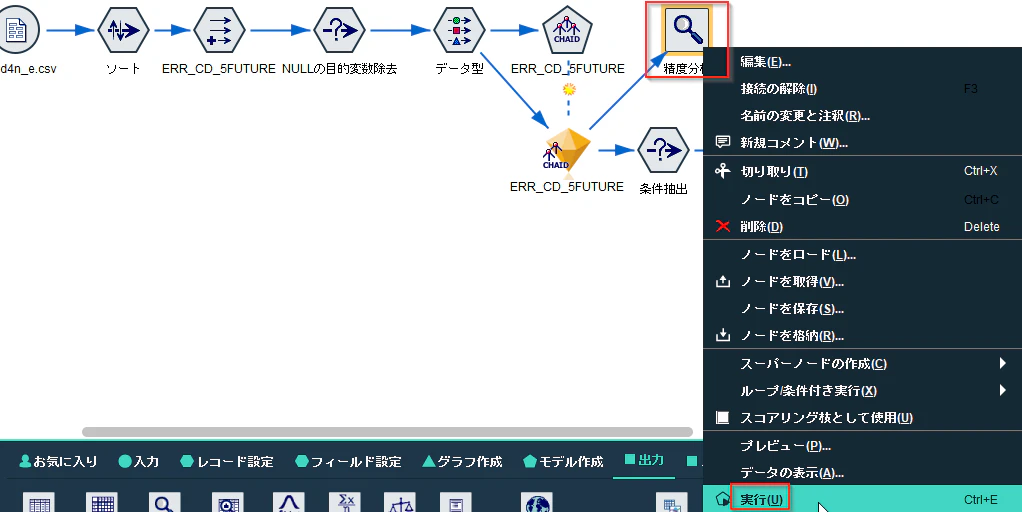Viewport: 1022px width, 512px height.
Task: Open the レコード設定 palette tab
Action: pos(227,461)
